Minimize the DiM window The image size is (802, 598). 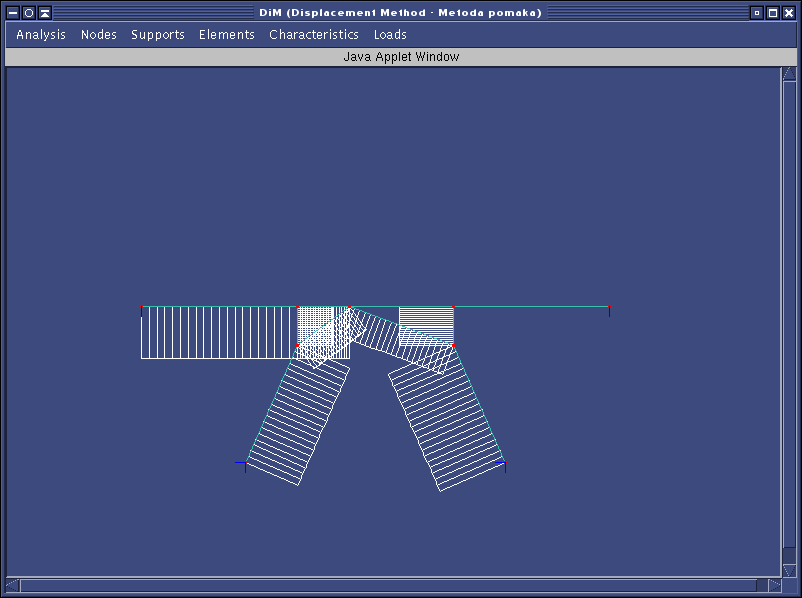[757, 13]
